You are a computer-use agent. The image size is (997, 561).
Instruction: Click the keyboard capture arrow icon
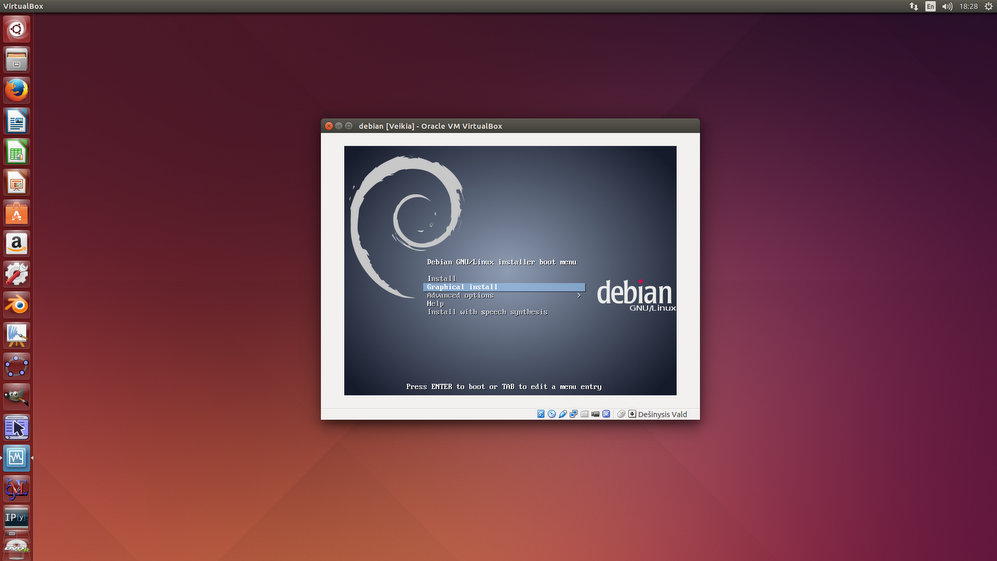[632, 414]
